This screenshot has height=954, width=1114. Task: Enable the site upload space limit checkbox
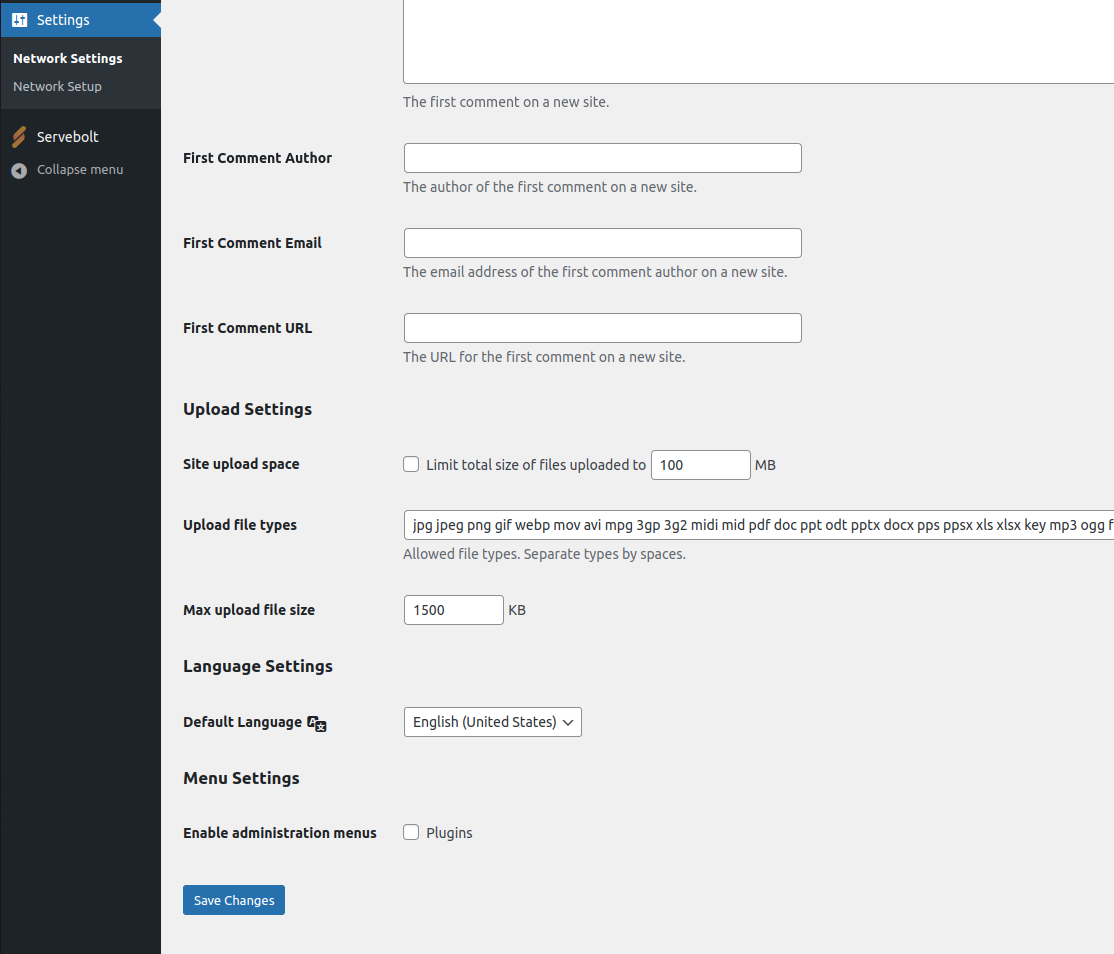411,464
